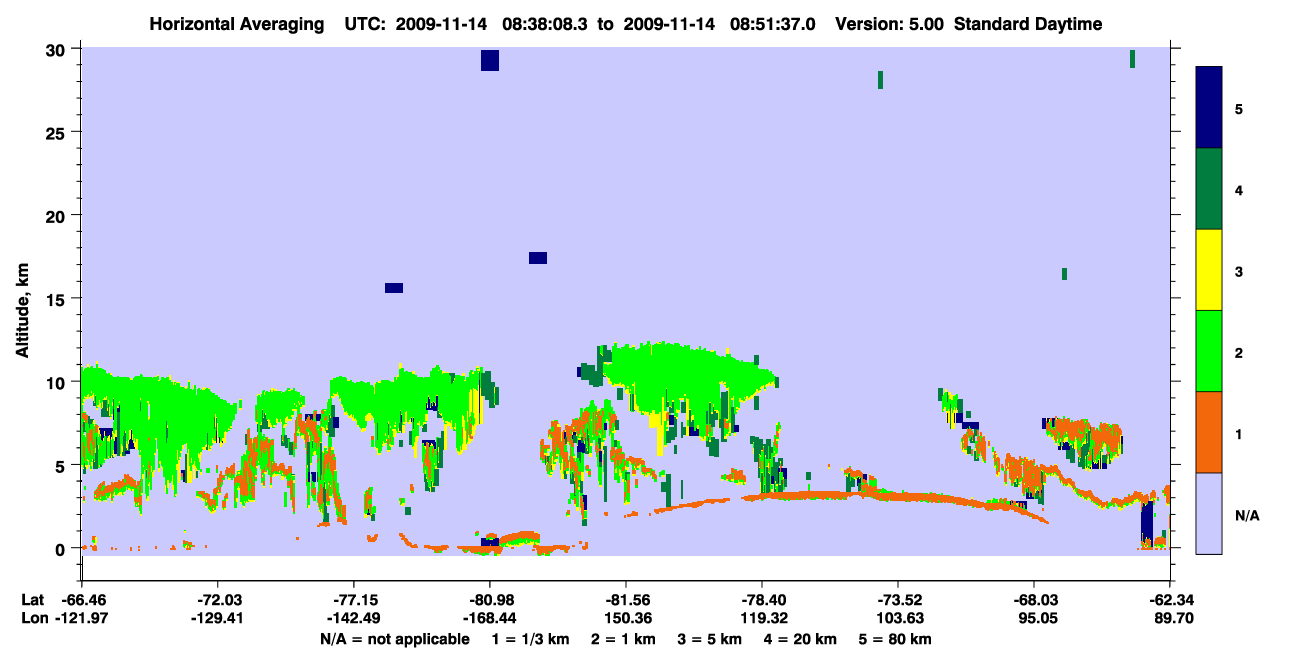This screenshot has height=667, width=1300.
Task: Click the dark blue block near 17.5 km altitude
Action: [x=538, y=258]
